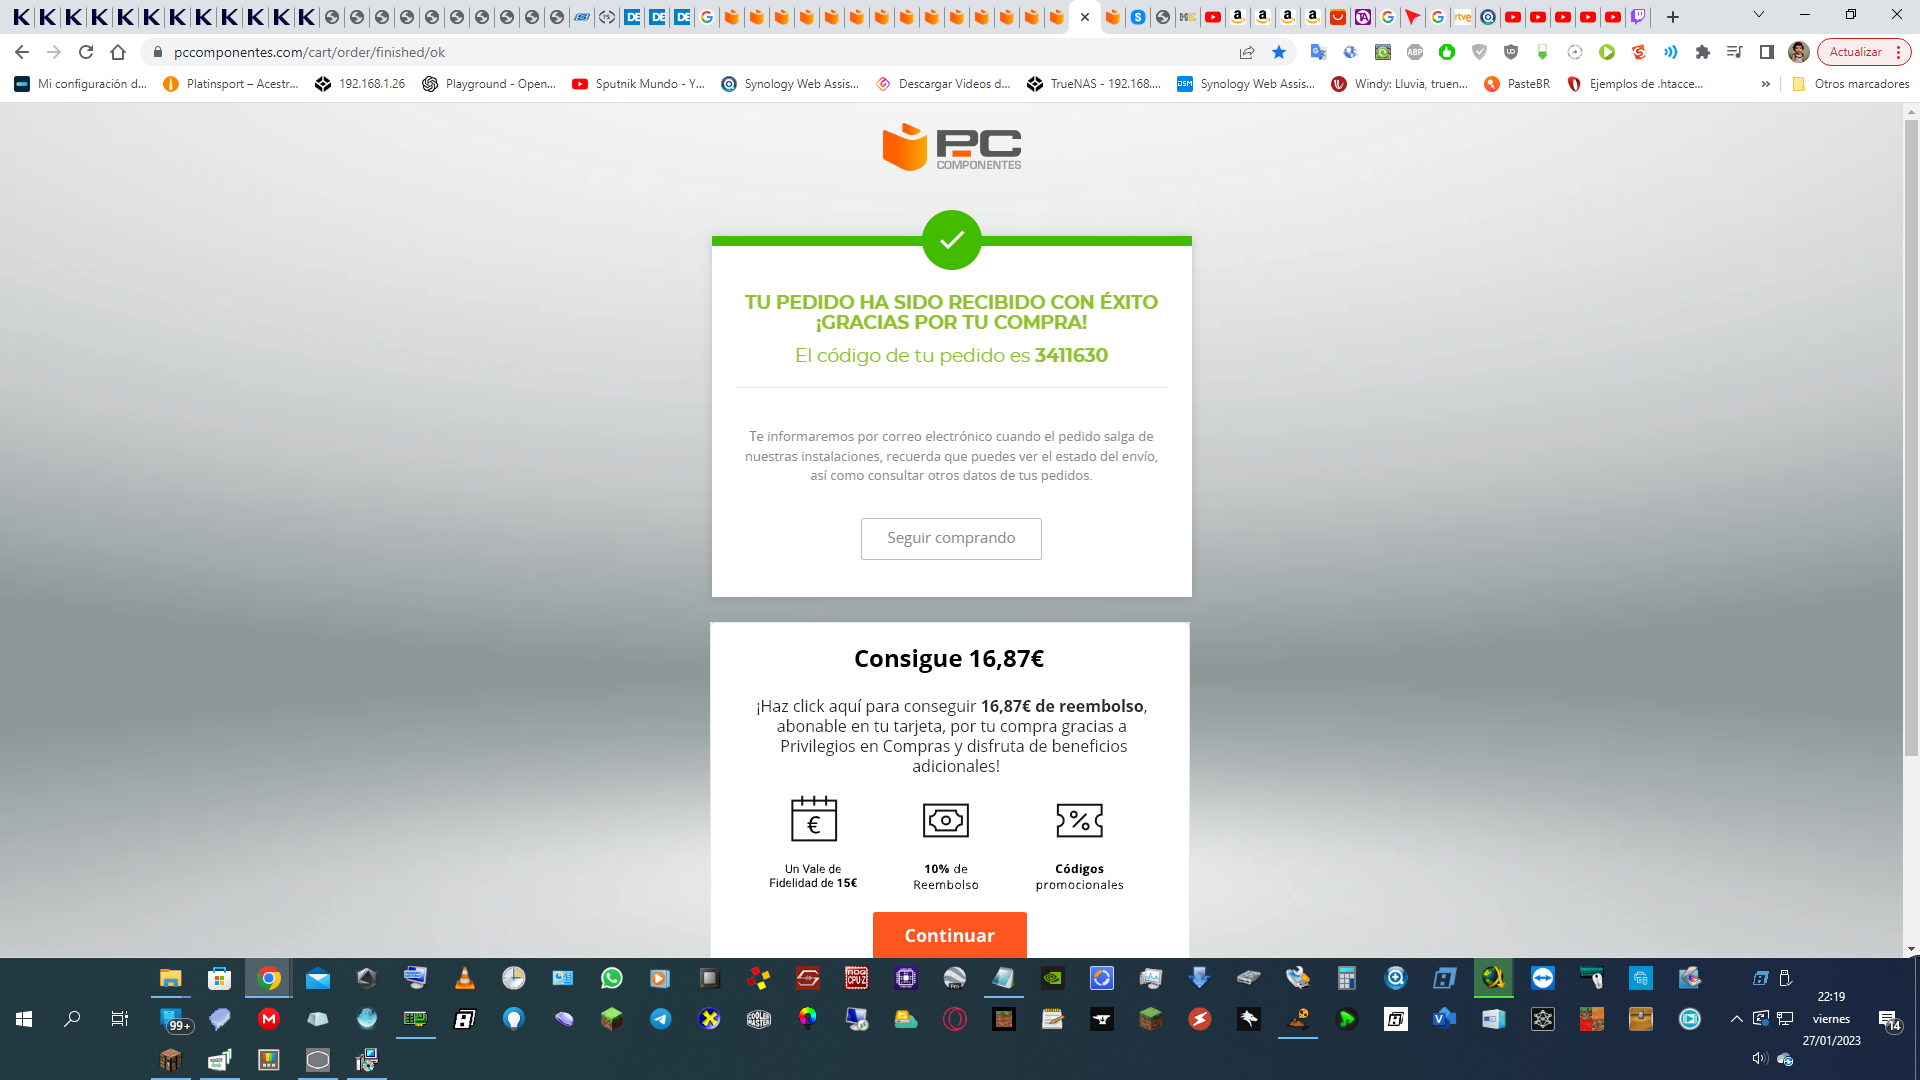Open the media control playlist icon
The width and height of the screenshot is (1920, 1080).
coord(1734,52)
